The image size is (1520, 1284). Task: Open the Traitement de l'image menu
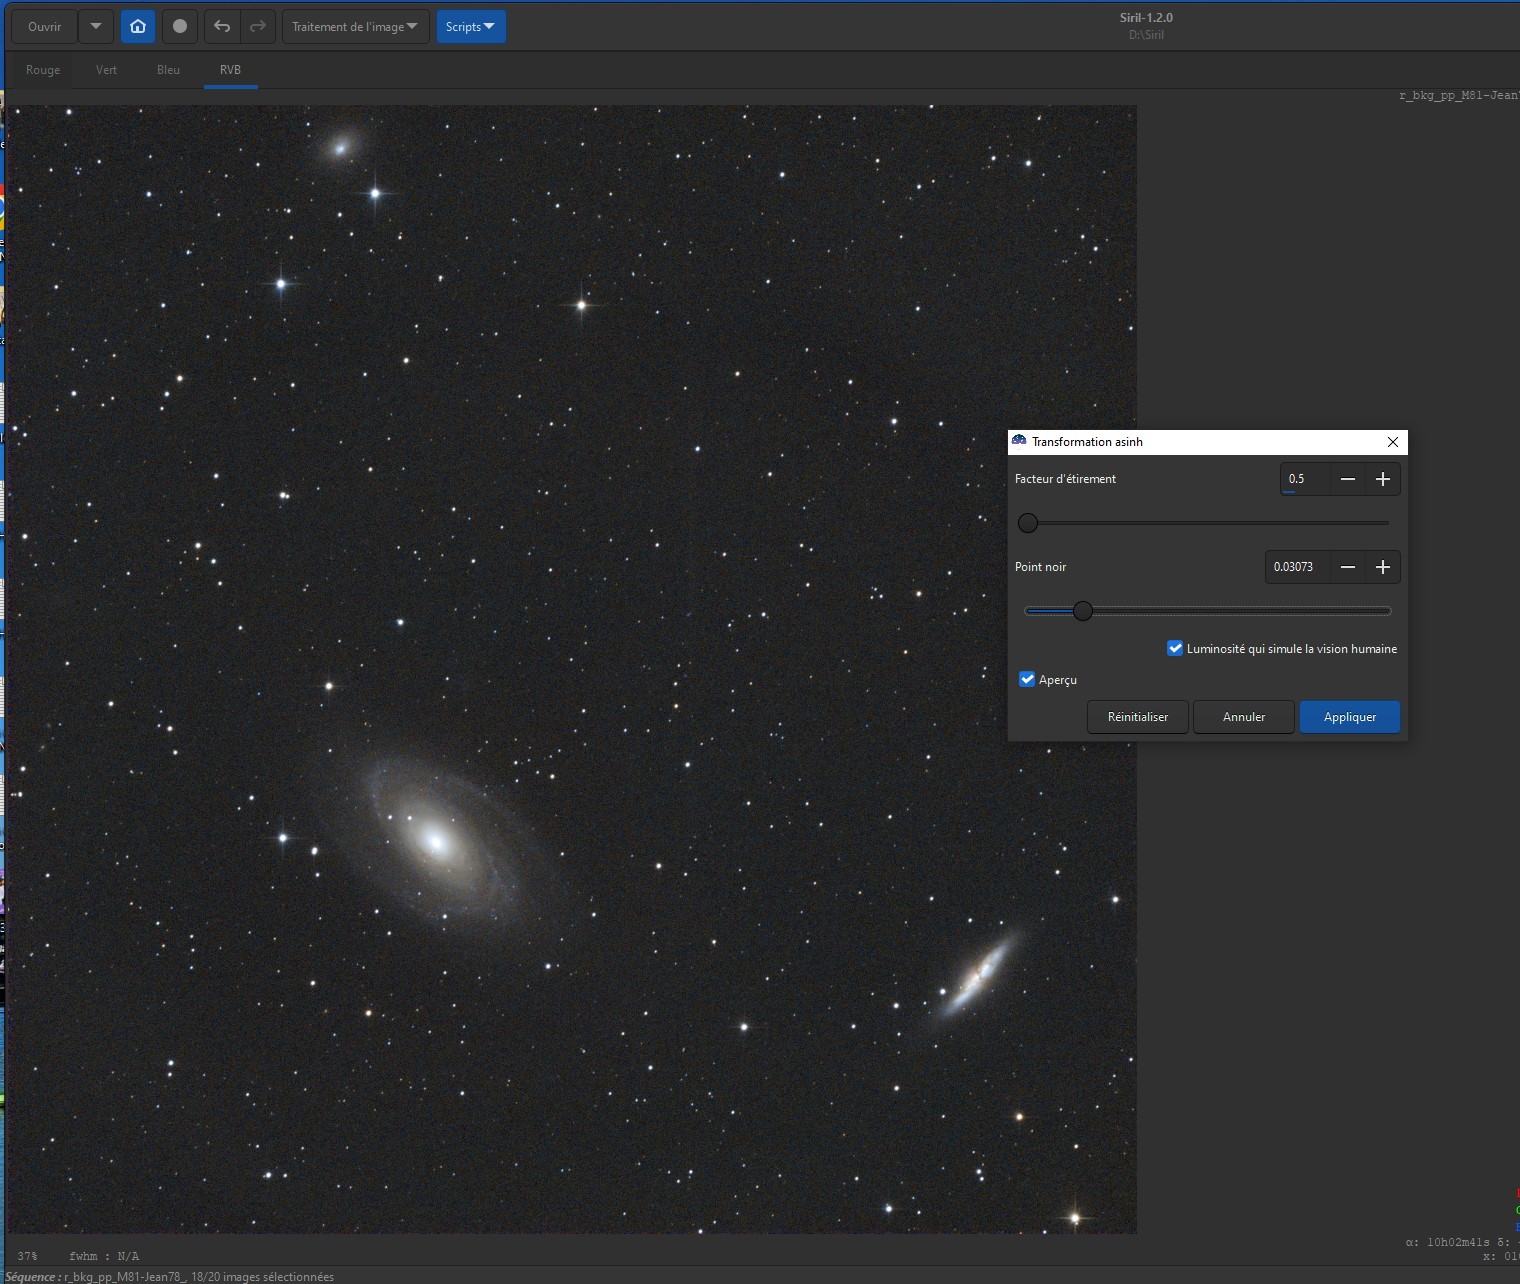355,27
